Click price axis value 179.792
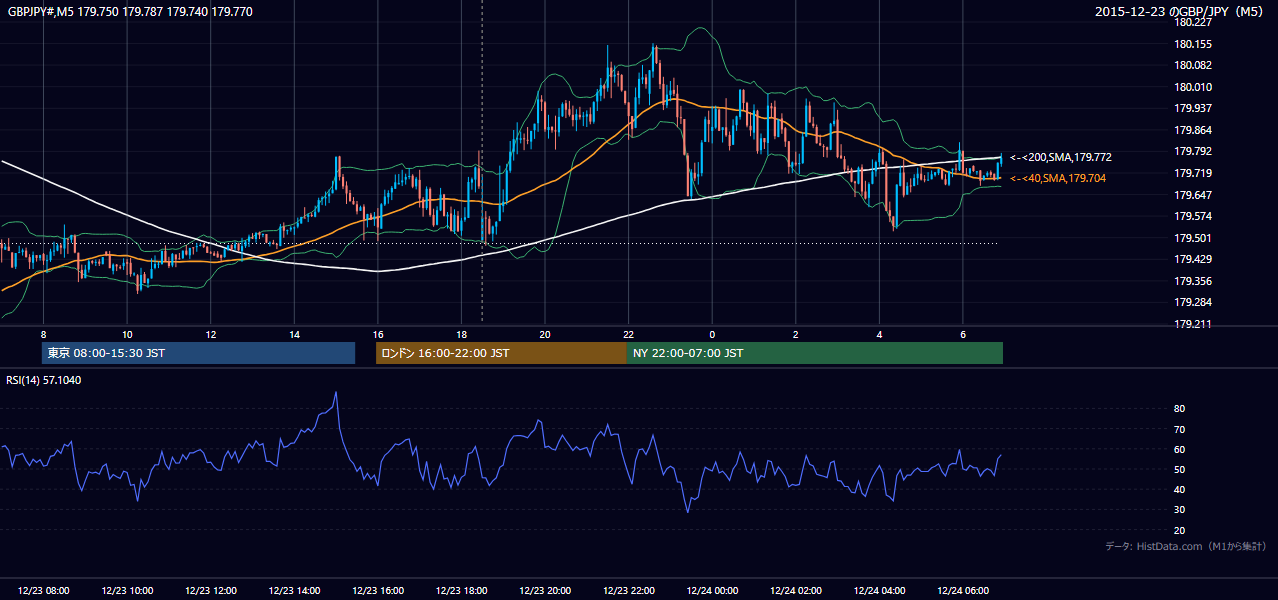The image size is (1278, 600). 1193,152
